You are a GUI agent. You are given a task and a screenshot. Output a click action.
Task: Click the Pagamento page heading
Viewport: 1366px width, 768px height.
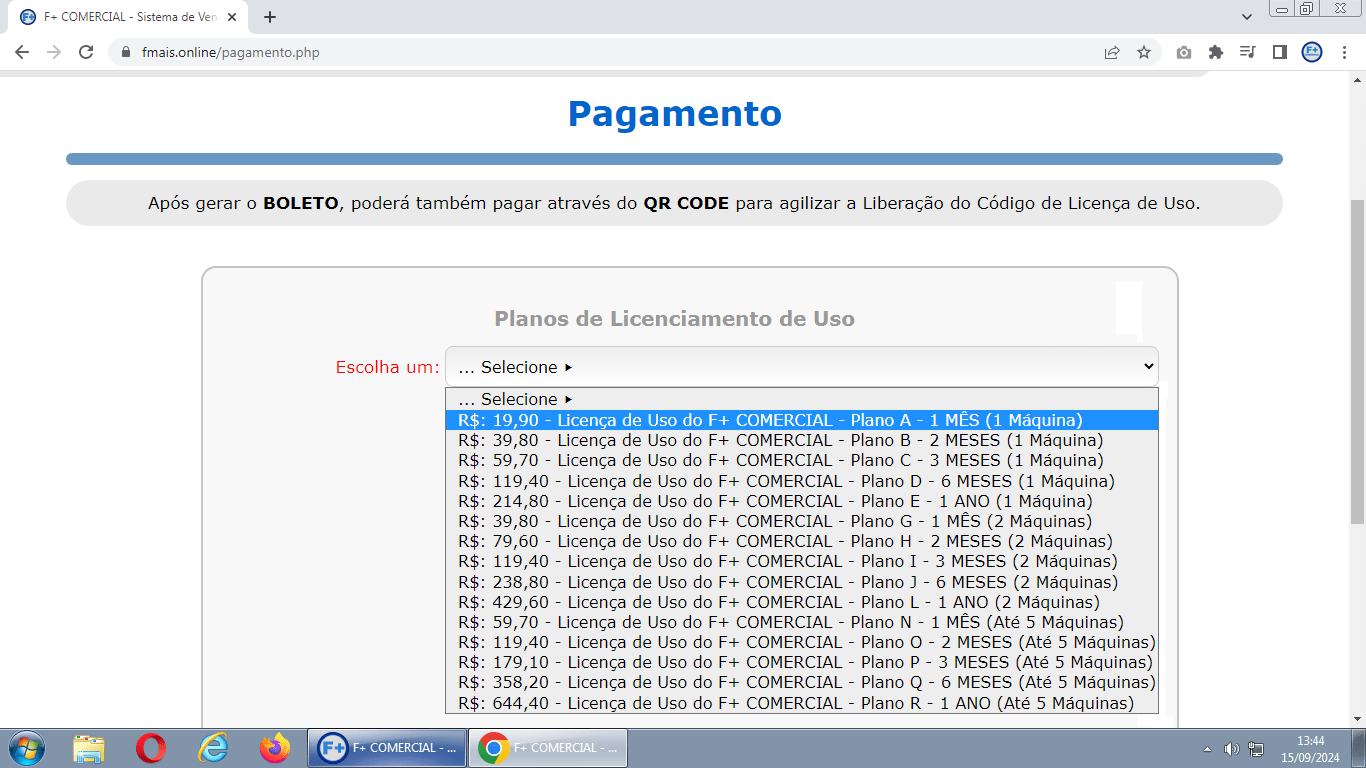click(x=675, y=113)
